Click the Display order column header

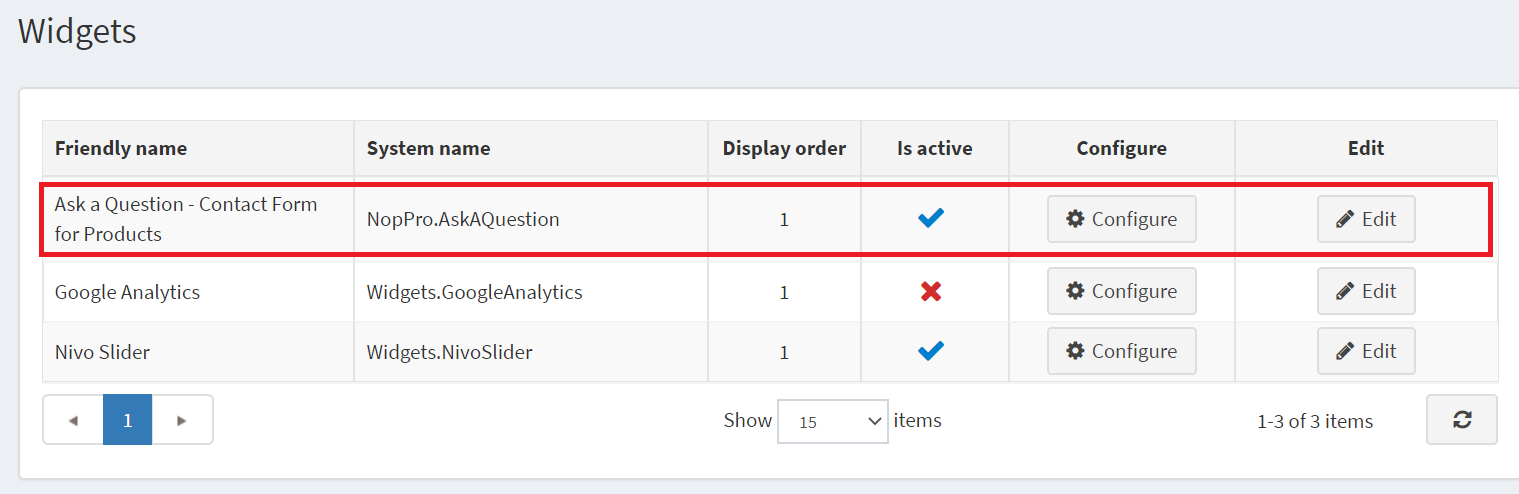(x=785, y=148)
